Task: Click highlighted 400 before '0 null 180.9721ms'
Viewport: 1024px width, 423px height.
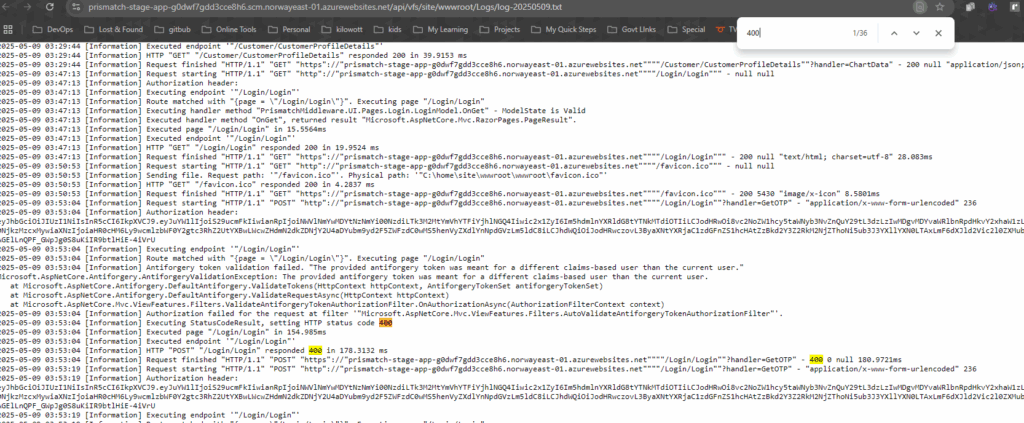Action: [x=816, y=359]
